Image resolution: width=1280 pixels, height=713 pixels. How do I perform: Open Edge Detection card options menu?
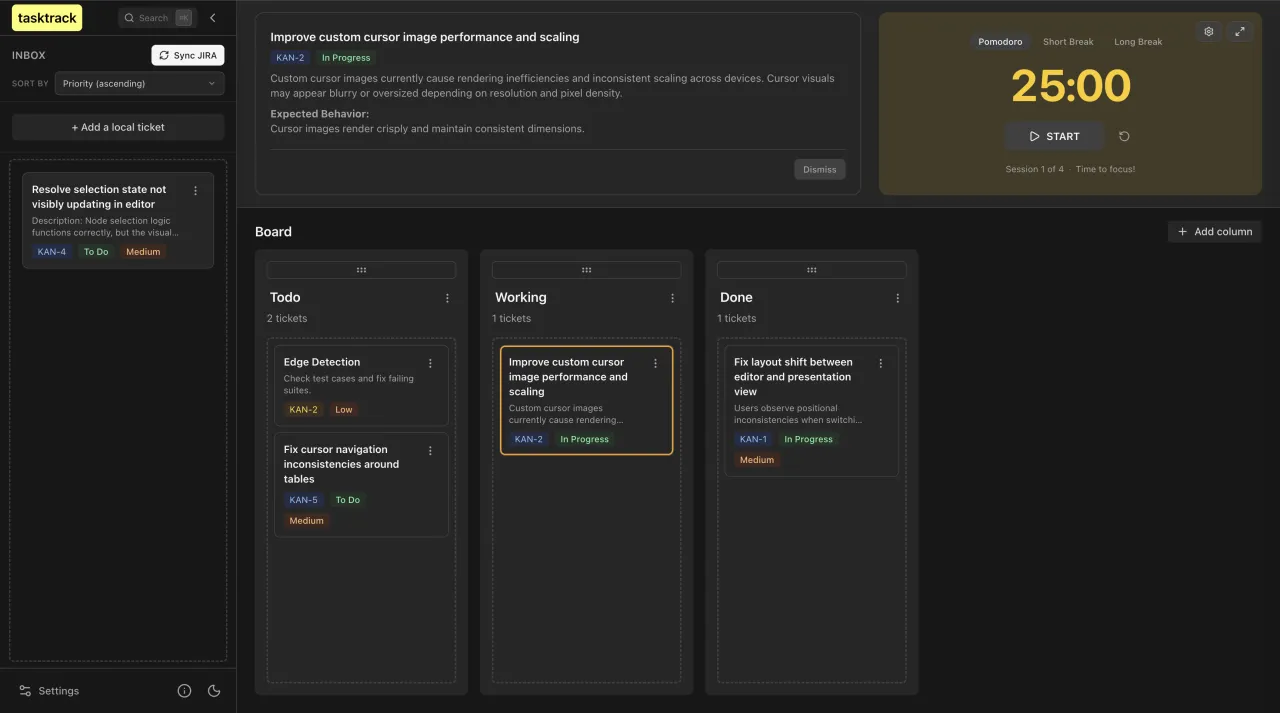tap(430, 363)
